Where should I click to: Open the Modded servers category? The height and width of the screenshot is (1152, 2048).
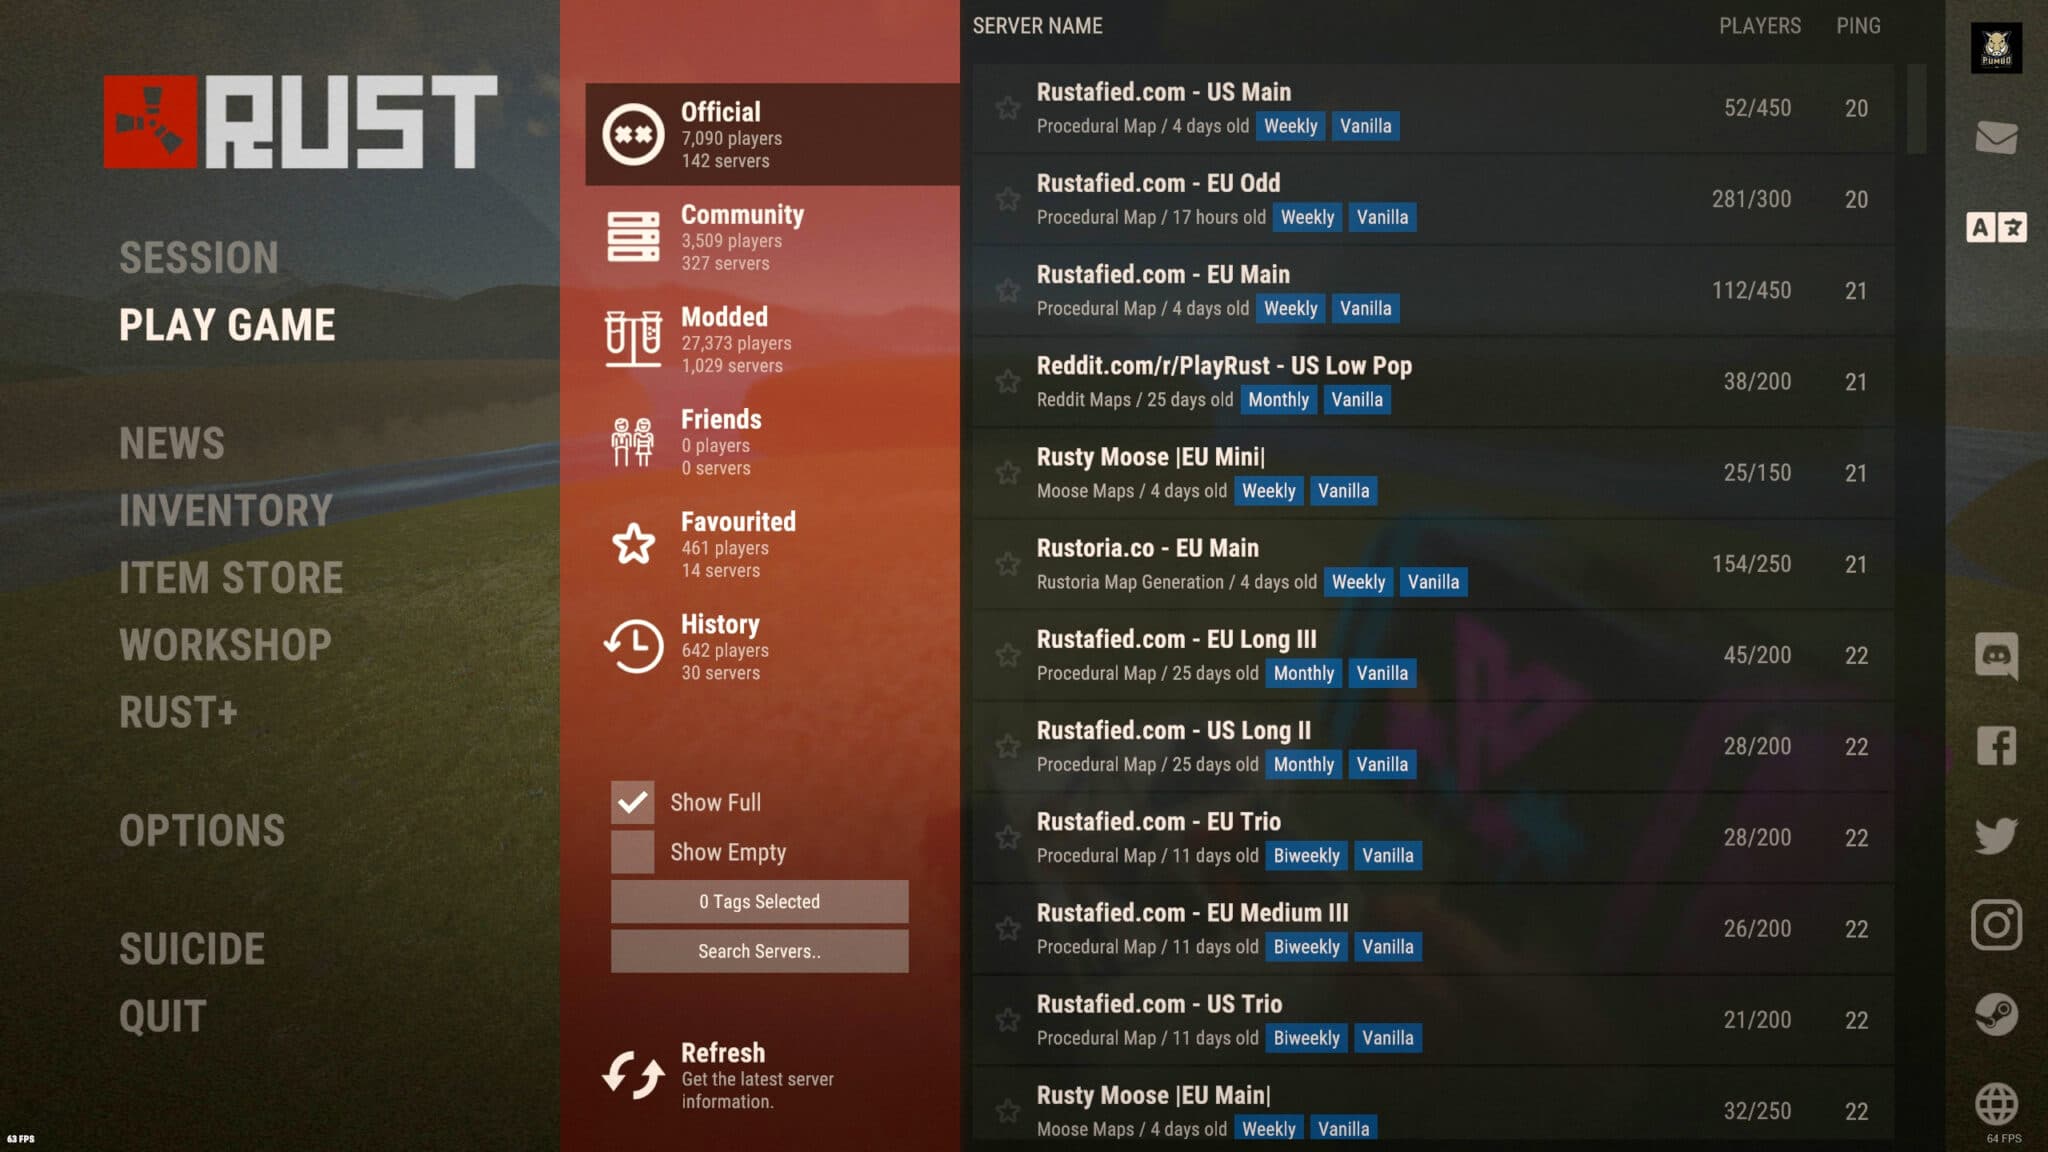point(772,339)
